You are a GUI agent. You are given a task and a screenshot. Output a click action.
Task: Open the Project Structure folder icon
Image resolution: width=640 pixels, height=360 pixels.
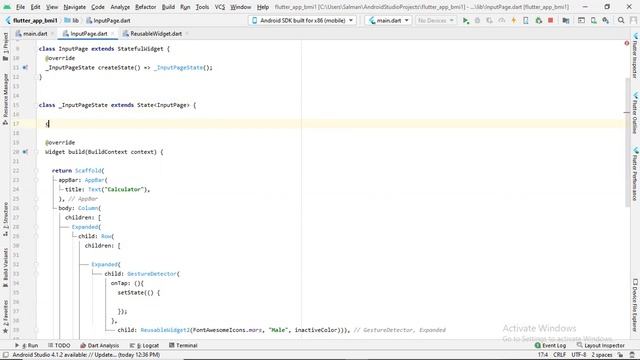click(566, 20)
